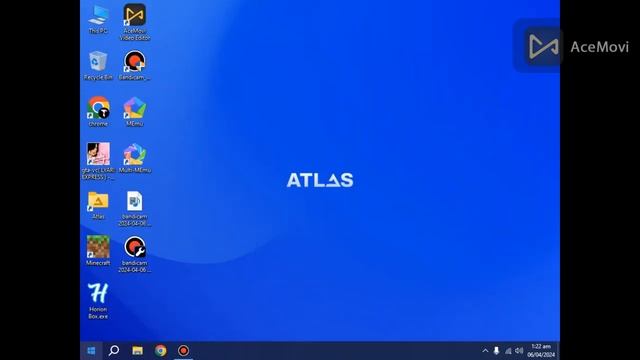
Task: Select the Minecraft desktop shortcut
Action: (x=98, y=251)
